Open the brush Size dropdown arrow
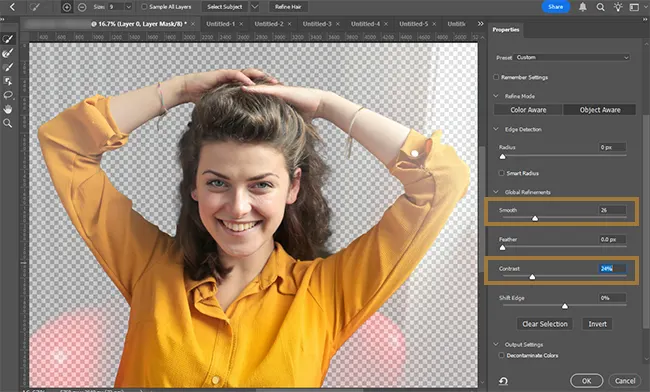The height and width of the screenshot is (392, 650). (x=129, y=7)
